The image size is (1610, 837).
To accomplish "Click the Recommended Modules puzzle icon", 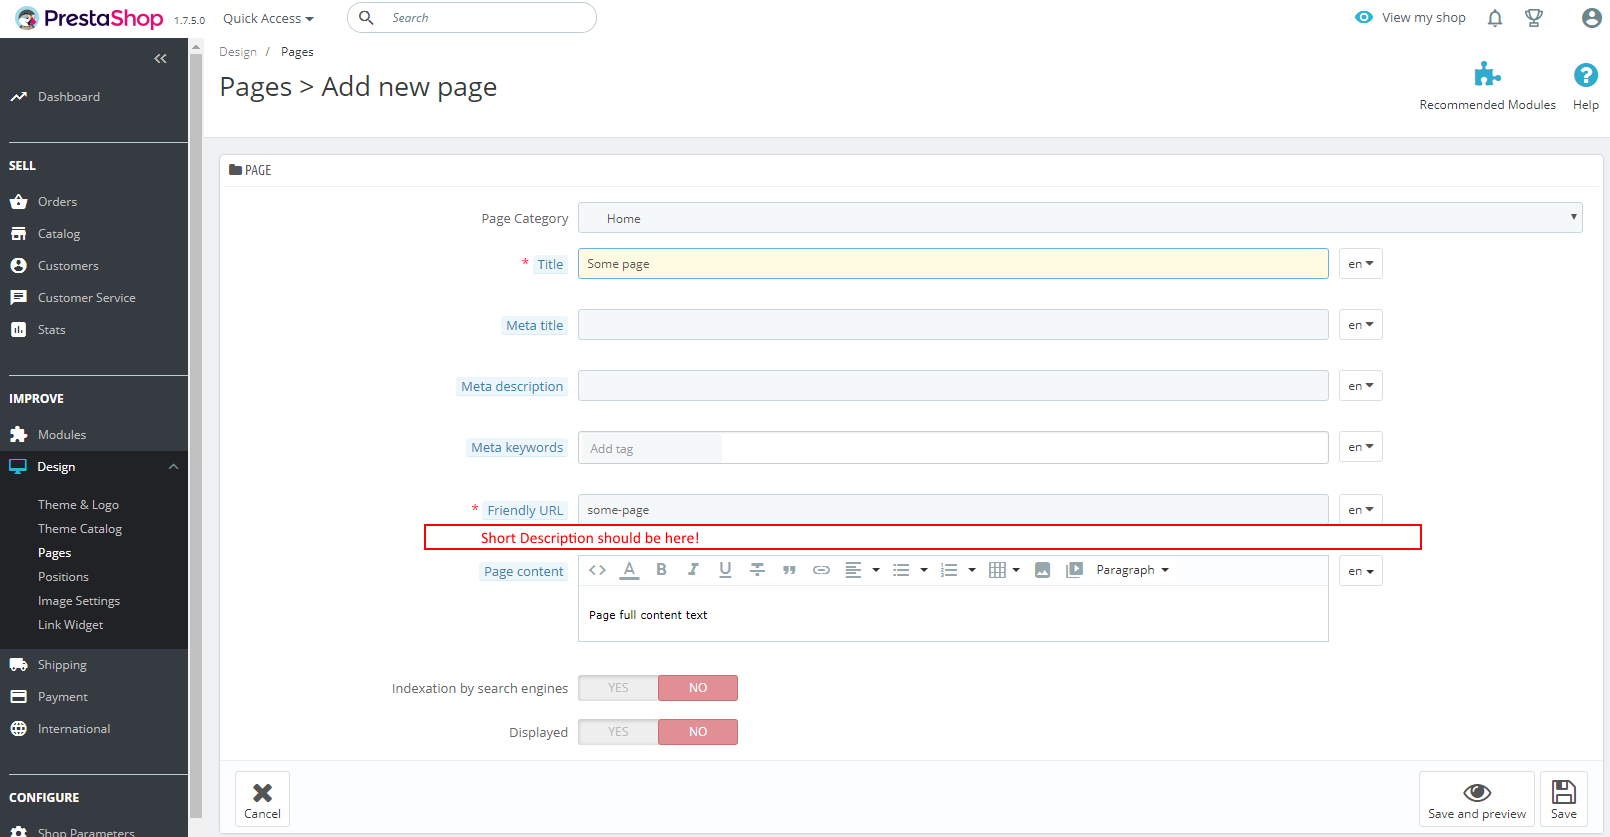I will [x=1487, y=74].
